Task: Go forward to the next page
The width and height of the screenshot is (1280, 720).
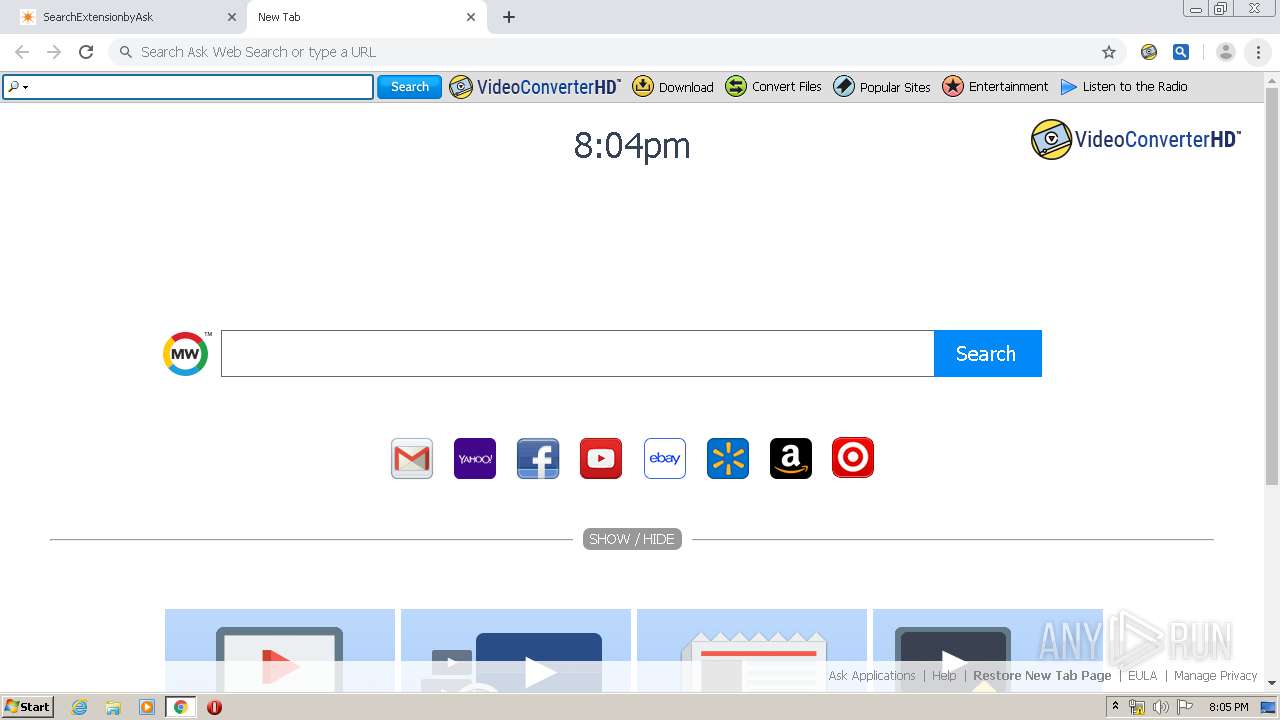Action: (54, 52)
